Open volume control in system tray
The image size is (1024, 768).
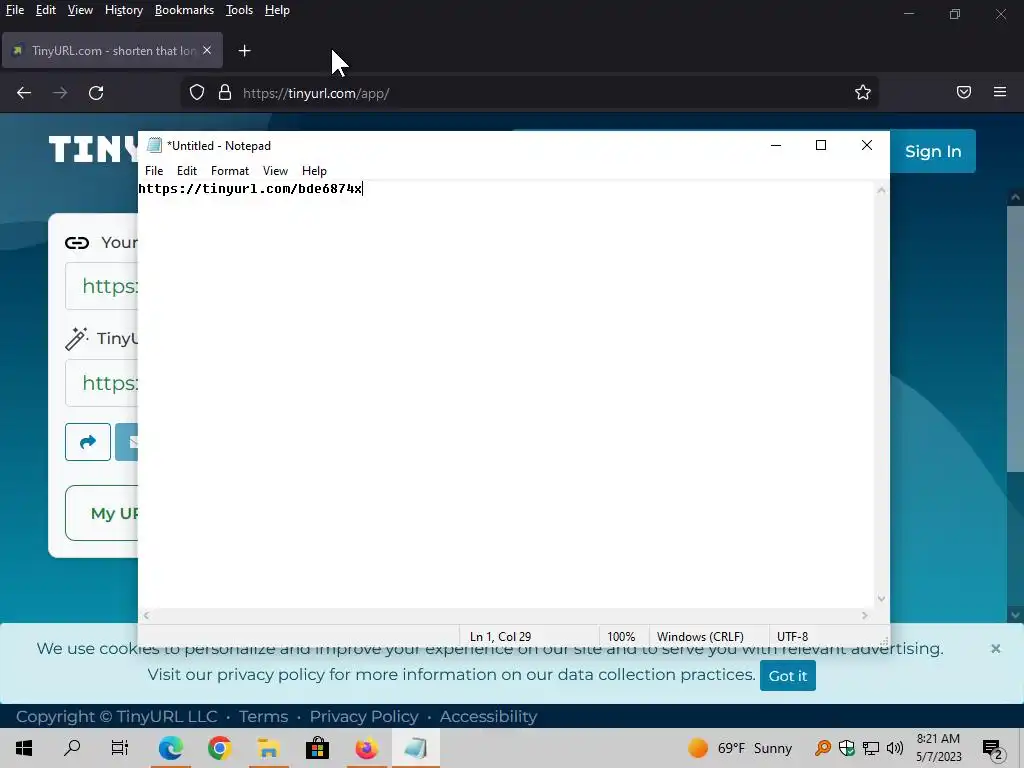(x=895, y=748)
